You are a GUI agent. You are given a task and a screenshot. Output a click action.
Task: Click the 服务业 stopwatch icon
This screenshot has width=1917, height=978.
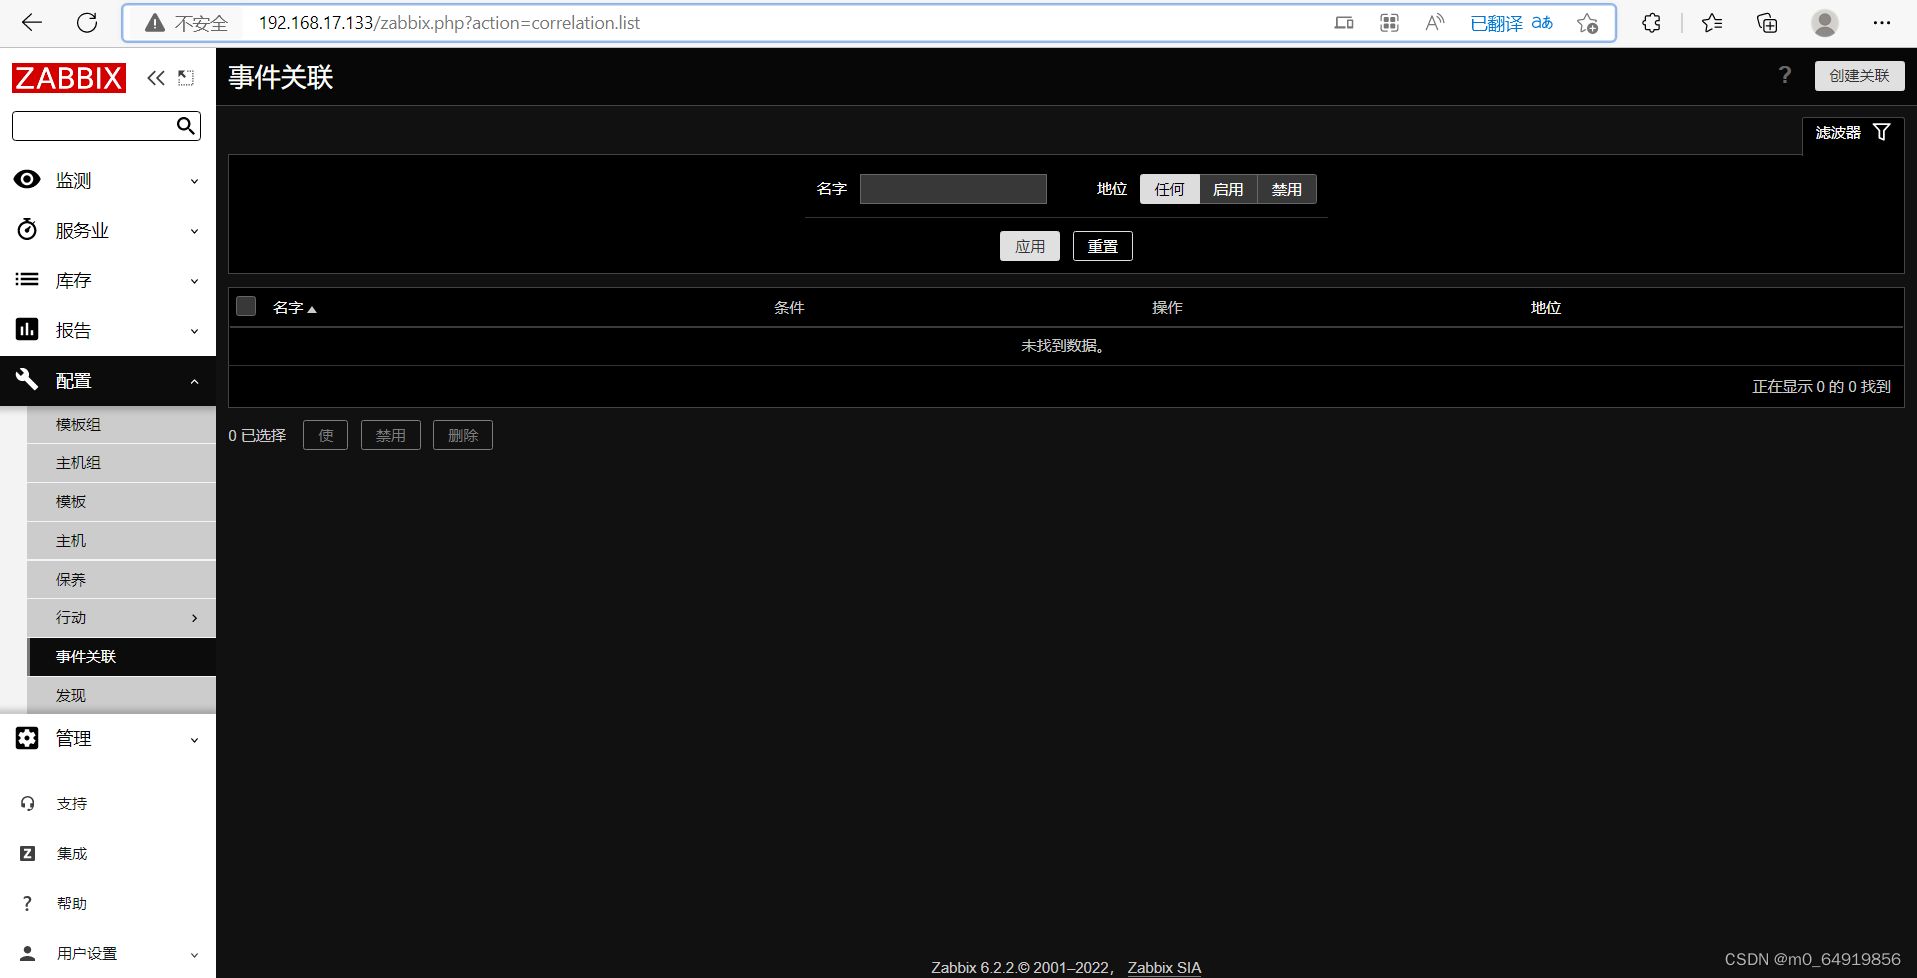click(x=27, y=229)
